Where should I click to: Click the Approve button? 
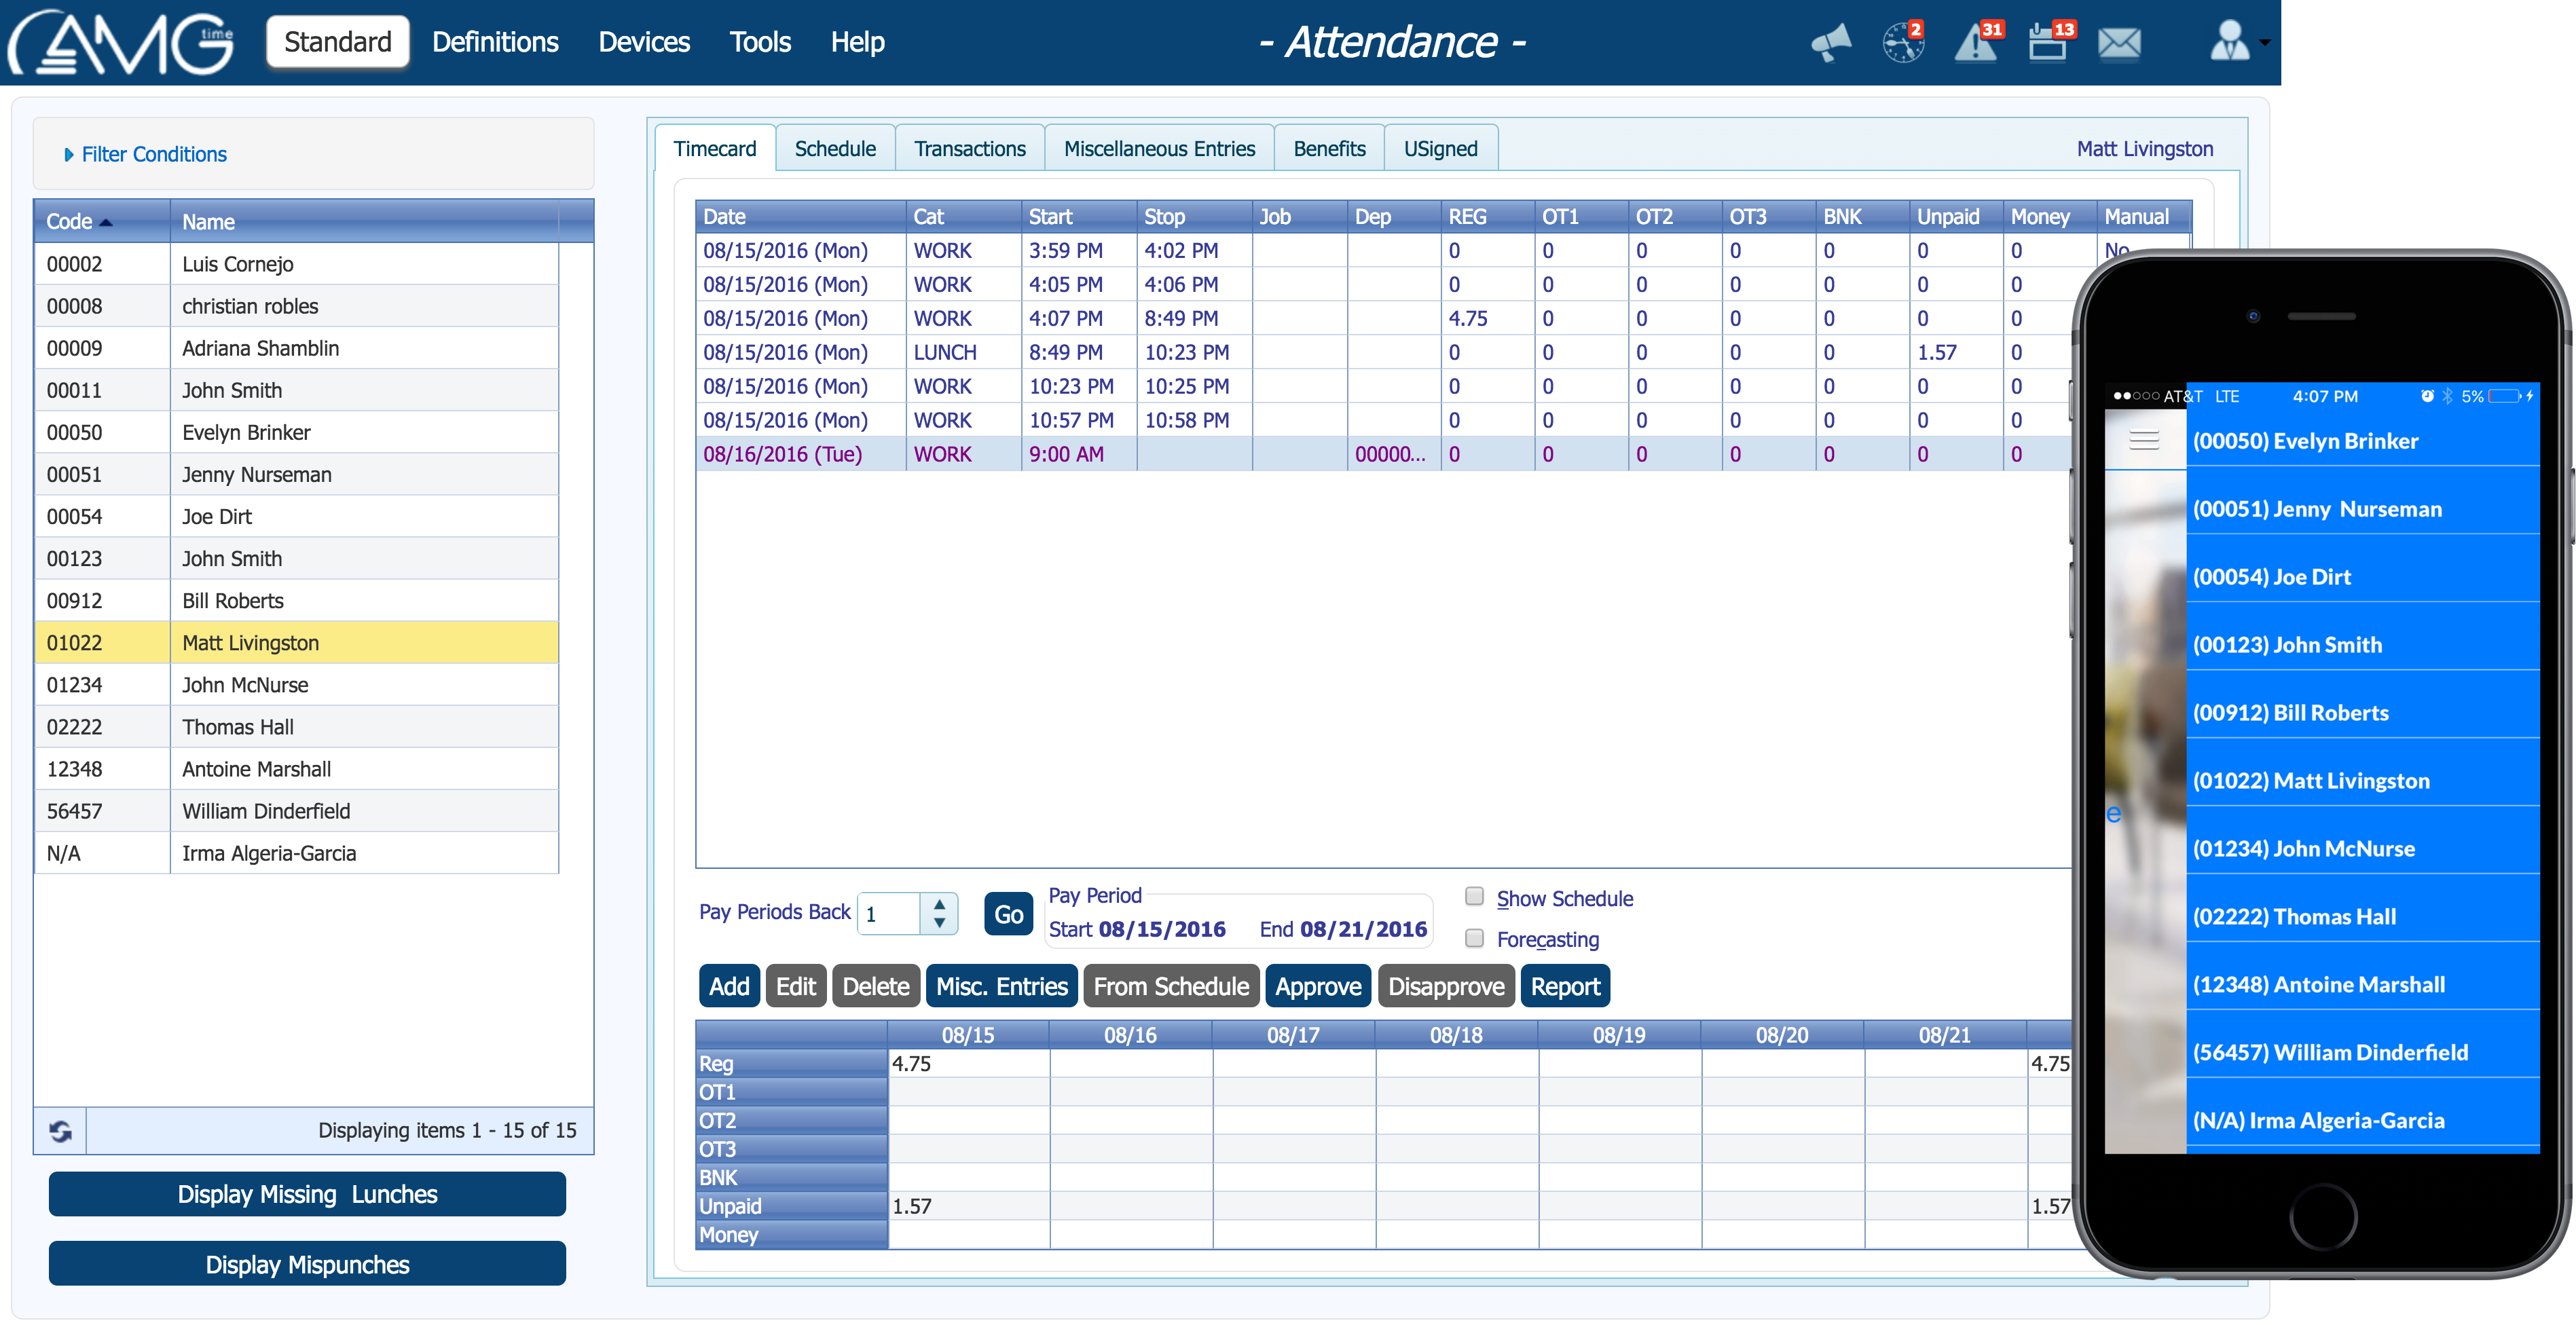(1318, 987)
